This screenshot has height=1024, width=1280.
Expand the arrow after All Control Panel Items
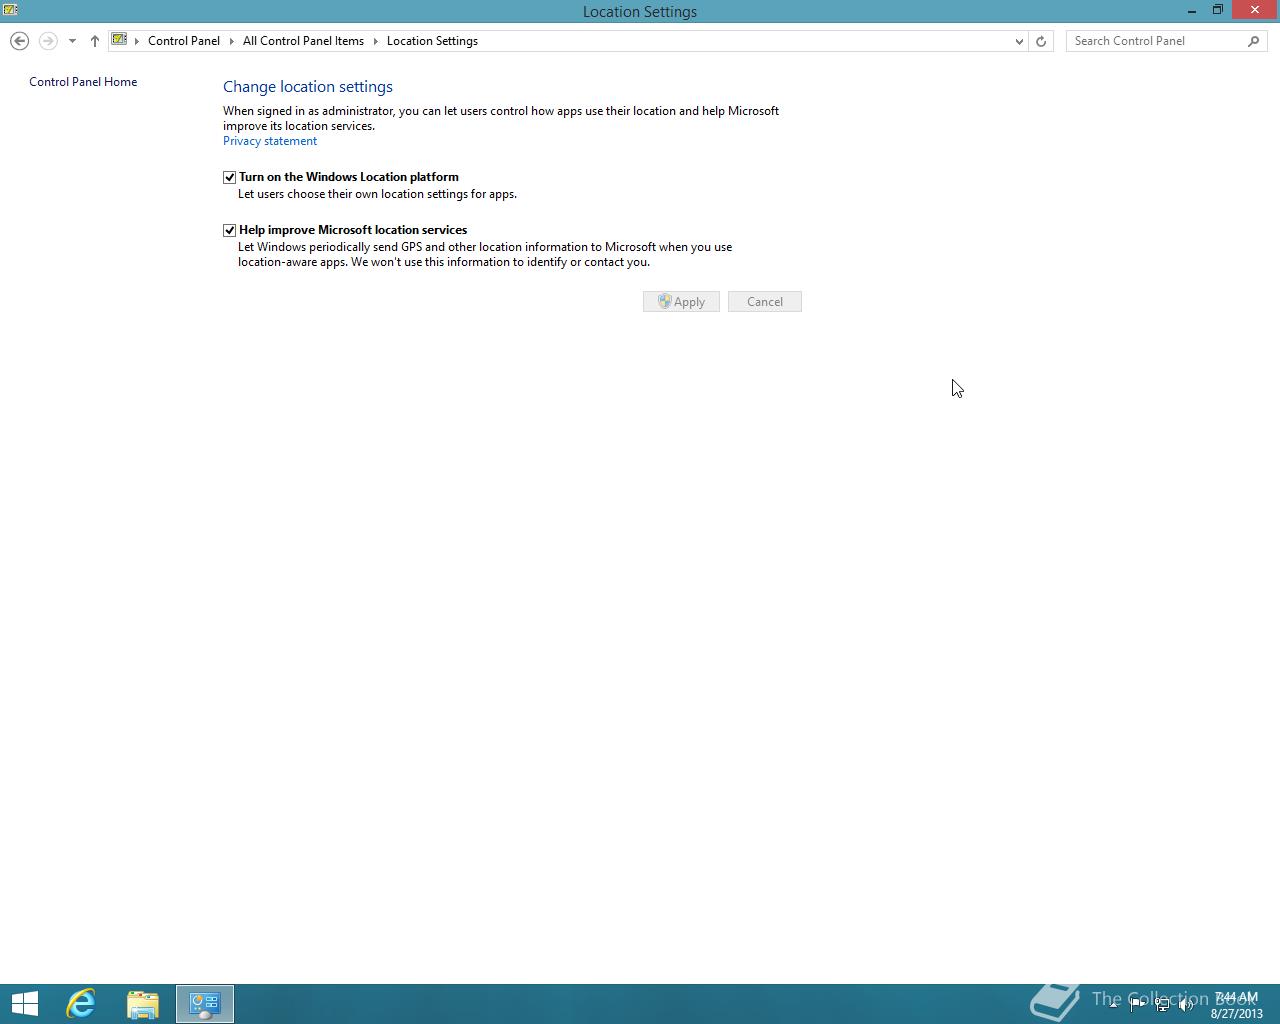click(376, 41)
